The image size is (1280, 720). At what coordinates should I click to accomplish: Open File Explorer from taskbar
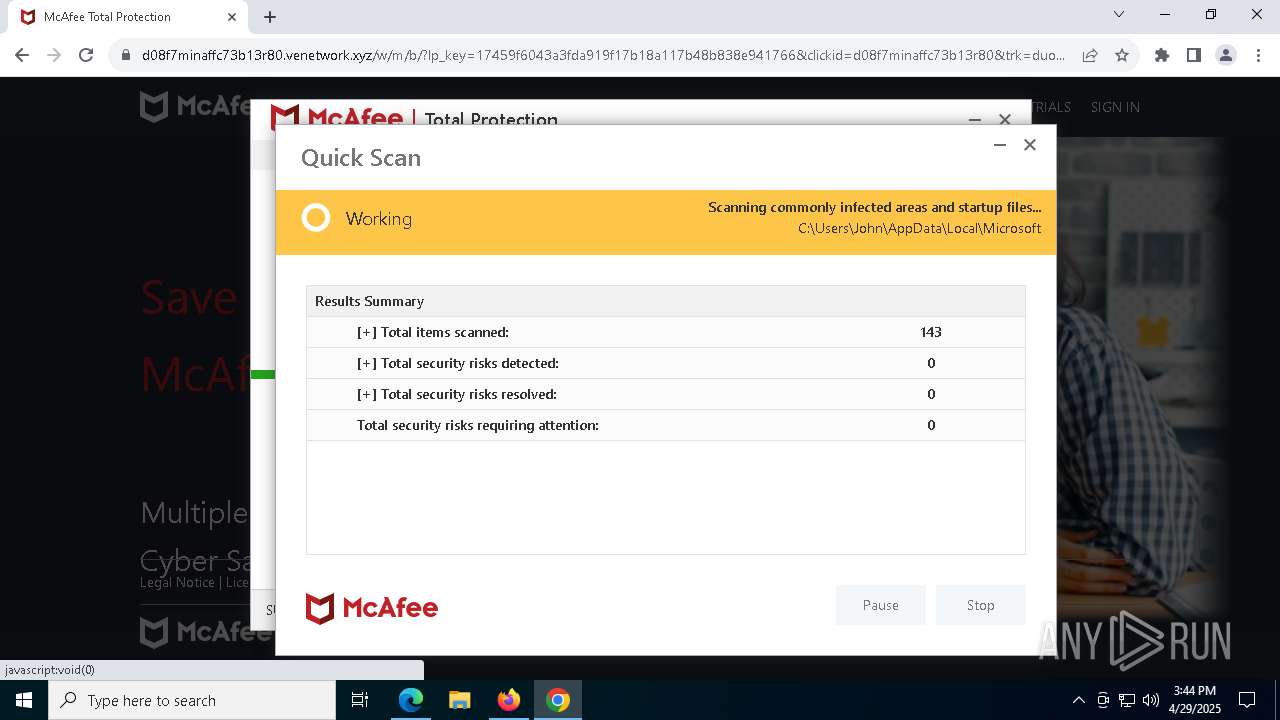pos(459,700)
